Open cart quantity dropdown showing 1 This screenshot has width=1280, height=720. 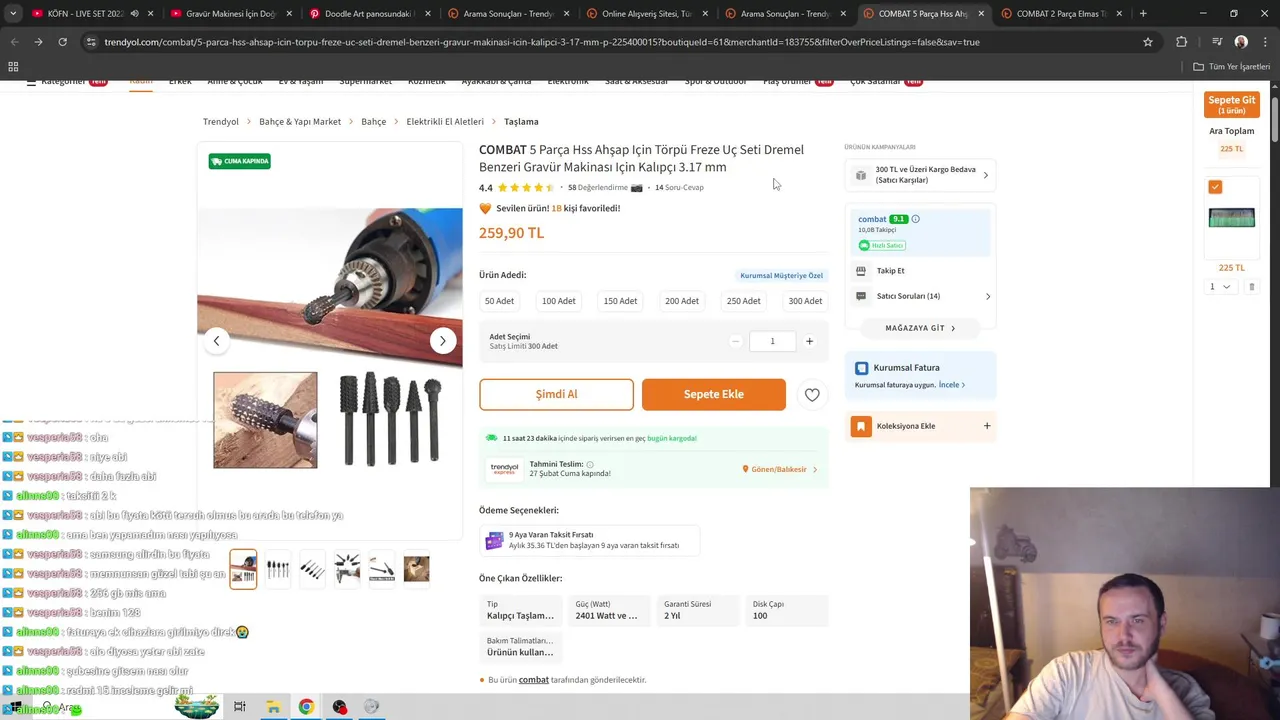(x=1219, y=287)
